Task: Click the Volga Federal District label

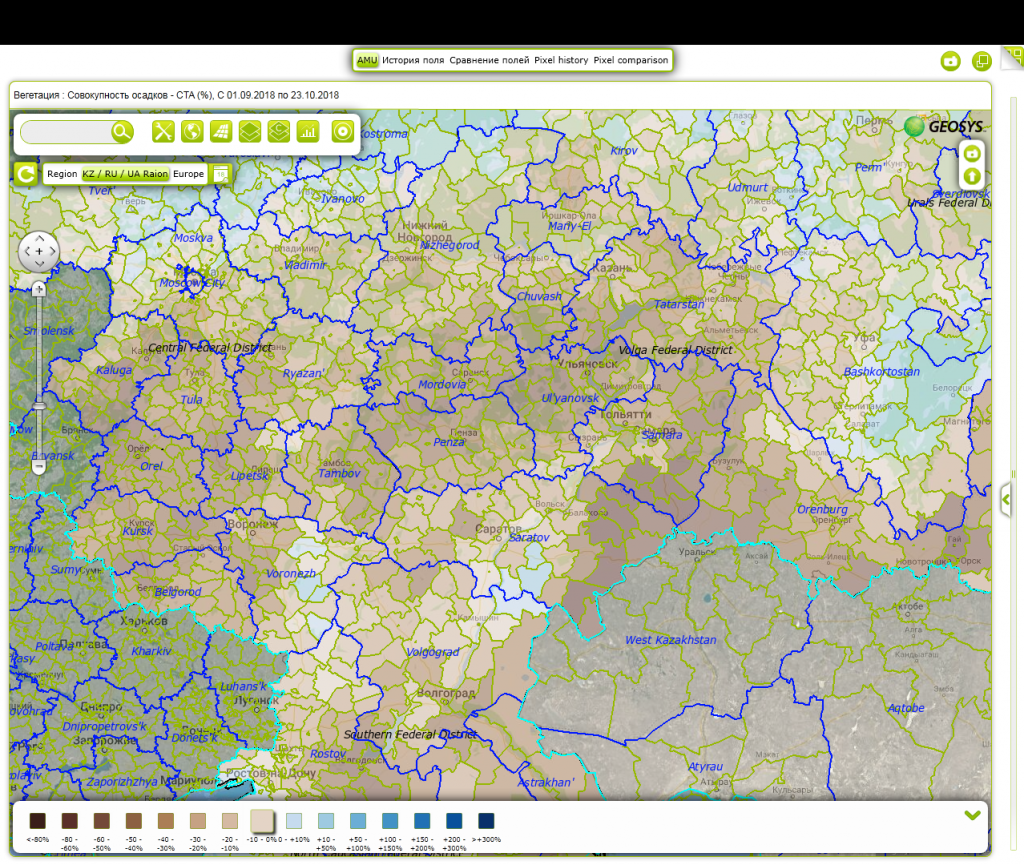Action: (x=675, y=350)
